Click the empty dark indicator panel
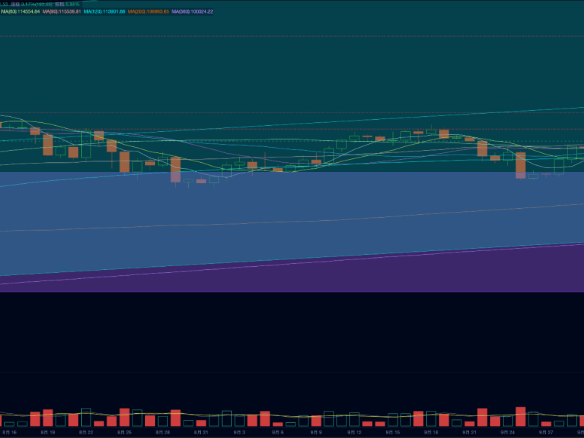Screen dimensions: 584x438 pos(292,332)
